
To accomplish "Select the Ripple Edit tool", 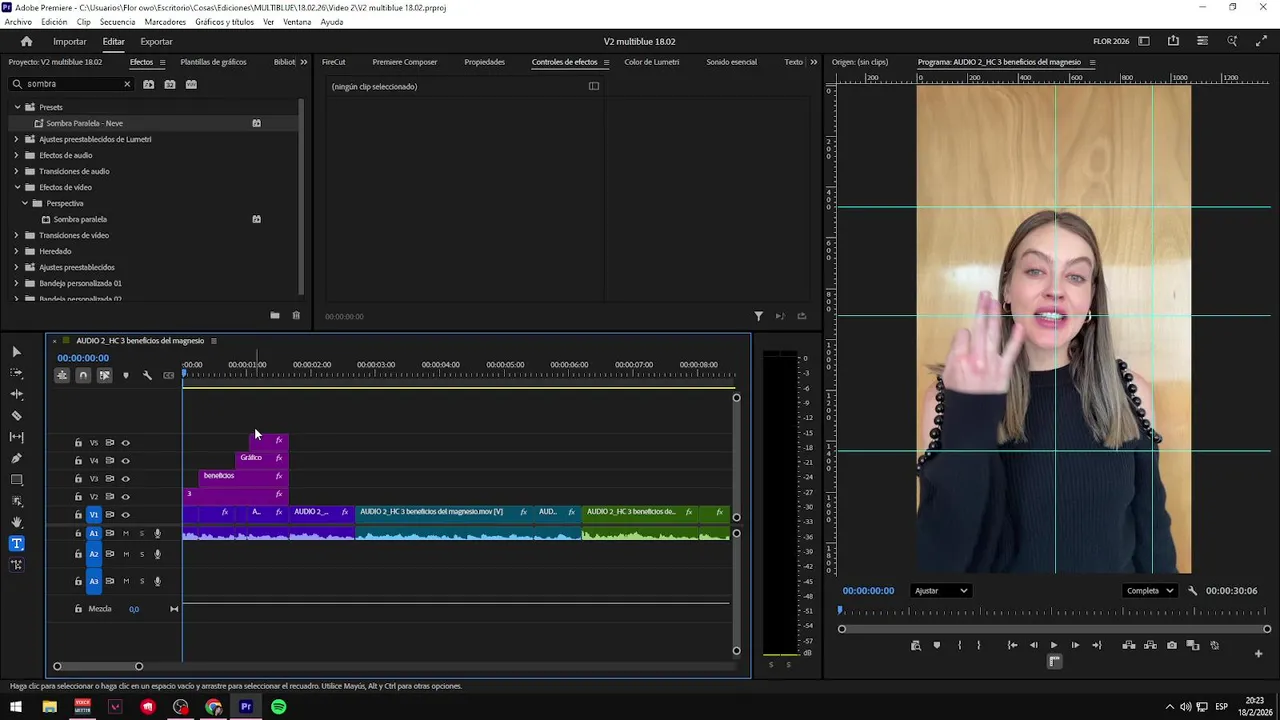I will [x=16, y=394].
